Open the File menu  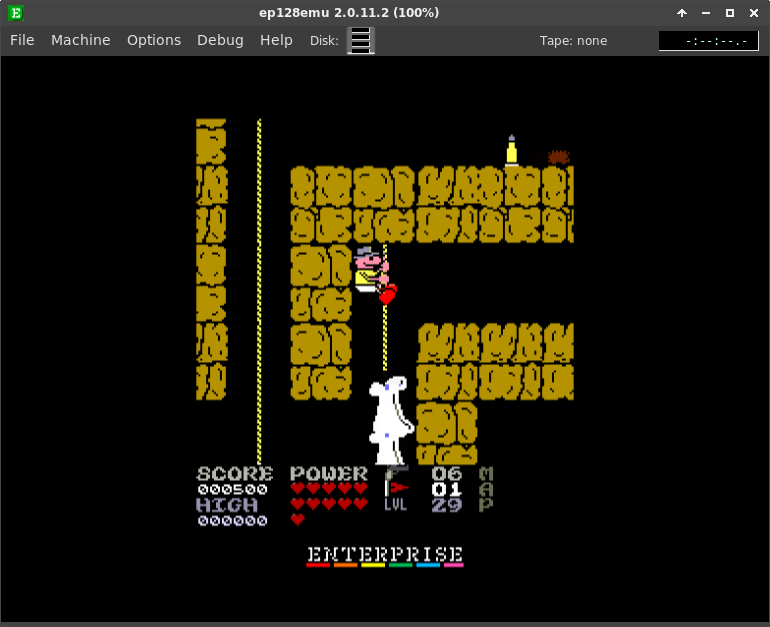pos(22,40)
